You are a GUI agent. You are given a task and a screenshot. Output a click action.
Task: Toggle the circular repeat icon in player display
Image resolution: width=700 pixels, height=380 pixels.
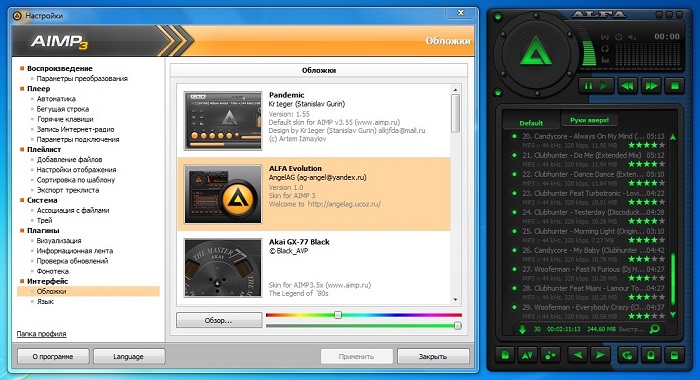(605, 49)
